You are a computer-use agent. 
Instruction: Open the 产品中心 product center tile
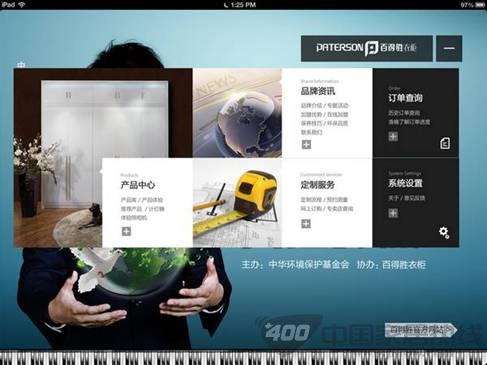[x=147, y=203]
